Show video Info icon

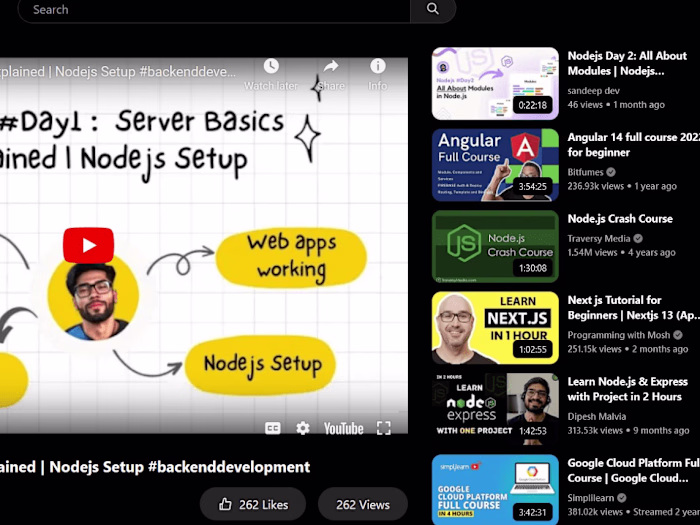click(378, 75)
